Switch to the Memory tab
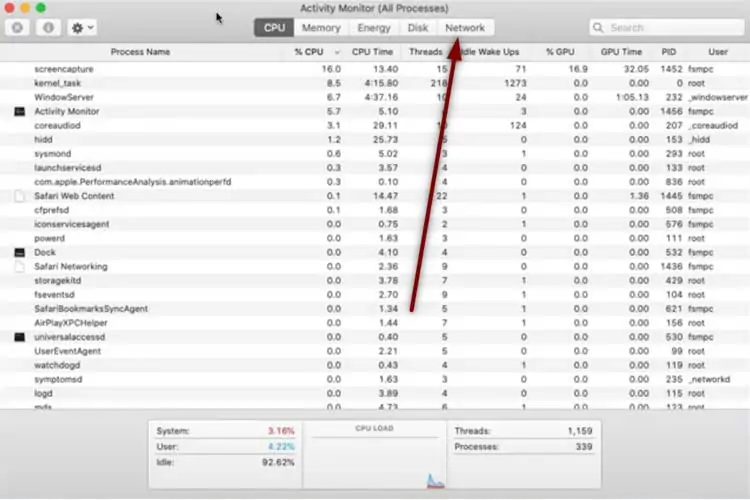The height and width of the screenshot is (500, 750). tap(321, 28)
